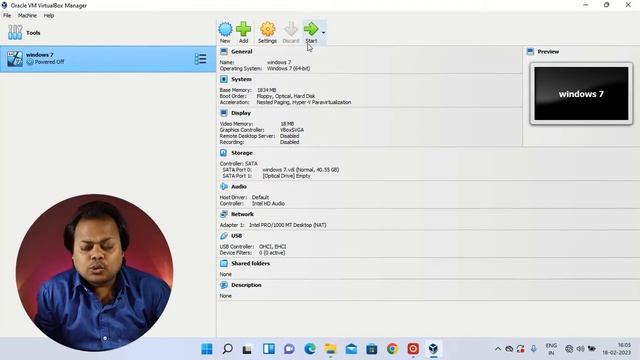640x360 pixels.
Task: Open the Mail app from the taskbar
Action: (x=351, y=349)
